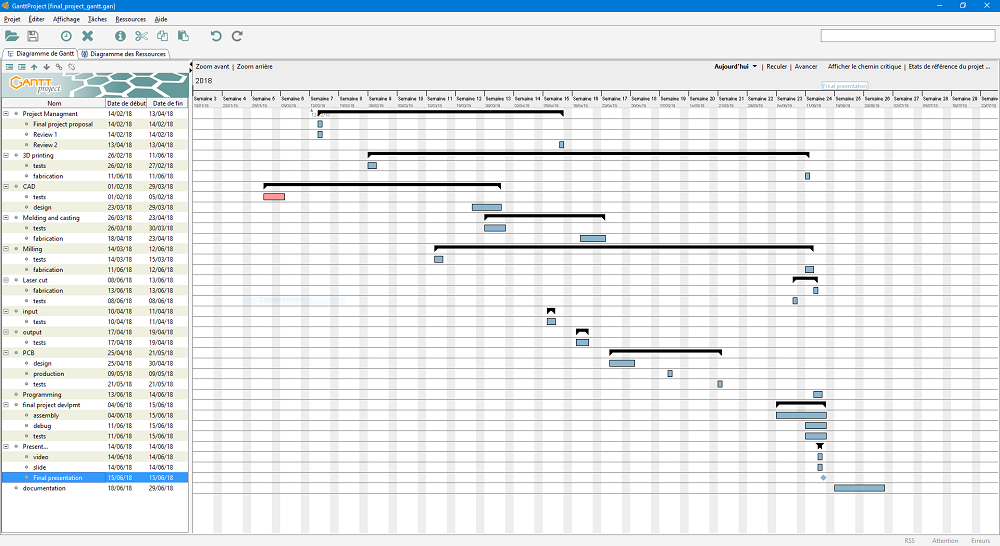The image size is (1000, 546).
Task: Click the Date de fin column header
Action: pyautogui.click(x=168, y=103)
